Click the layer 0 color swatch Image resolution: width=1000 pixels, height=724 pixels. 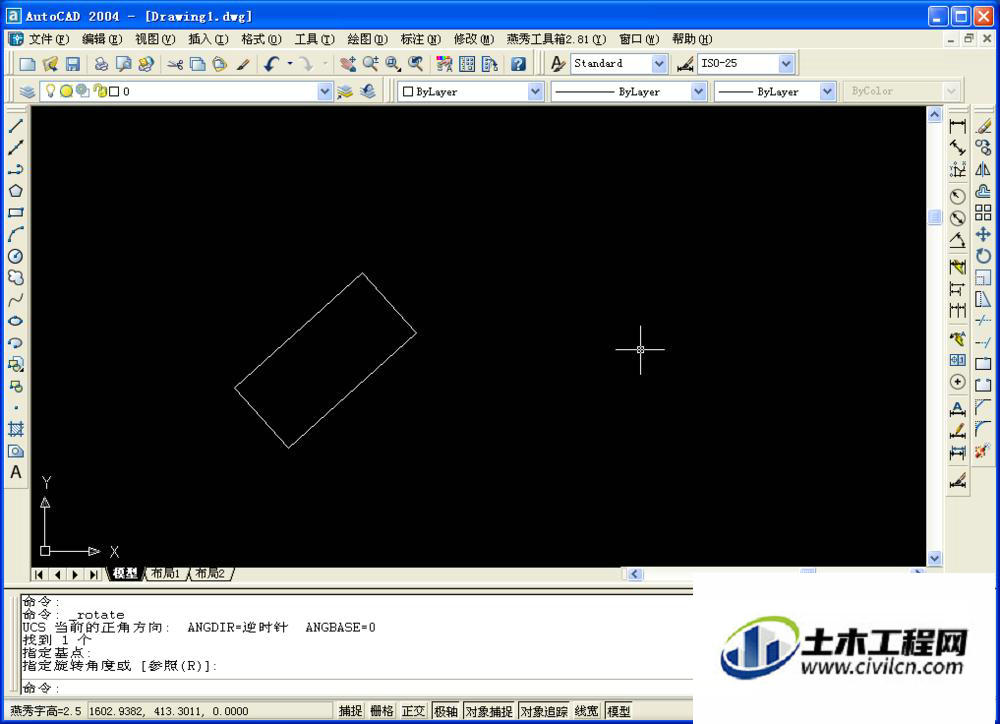click(x=114, y=92)
